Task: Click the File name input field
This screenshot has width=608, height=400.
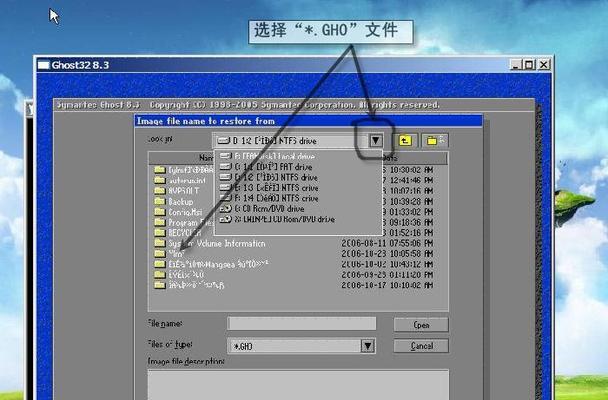Action: [x=302, y=323]
